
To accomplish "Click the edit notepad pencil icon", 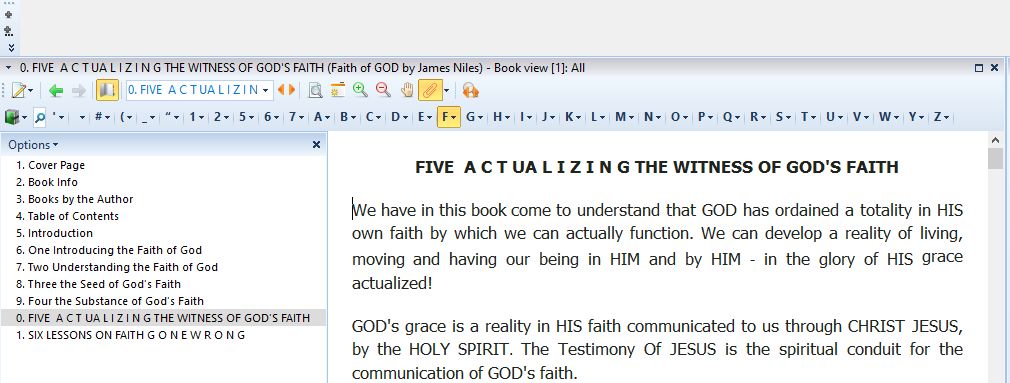I will 19,91.
